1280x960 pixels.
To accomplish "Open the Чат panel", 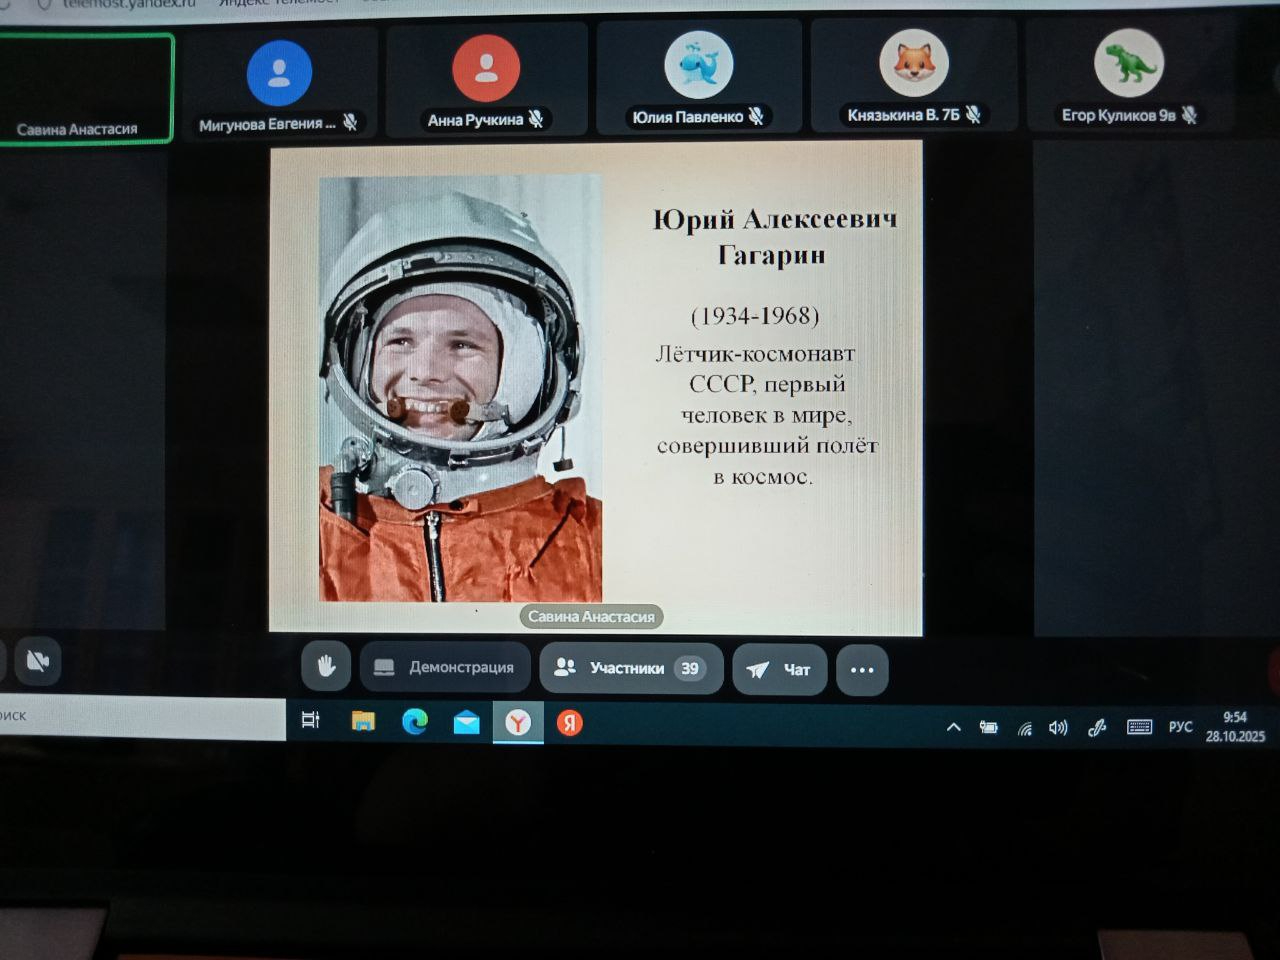I will pos(779,669).
